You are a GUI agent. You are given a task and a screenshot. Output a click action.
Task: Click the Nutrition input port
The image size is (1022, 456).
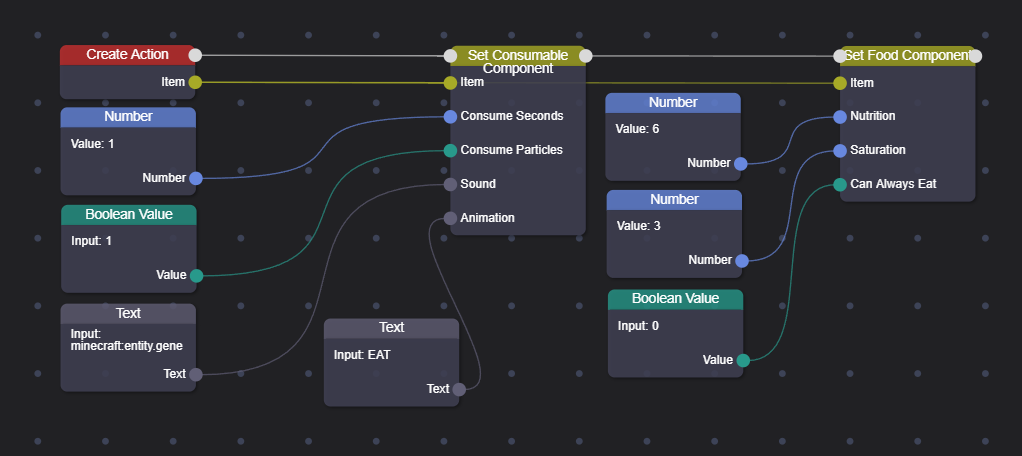pyautogui.click(x=840, y=117)
